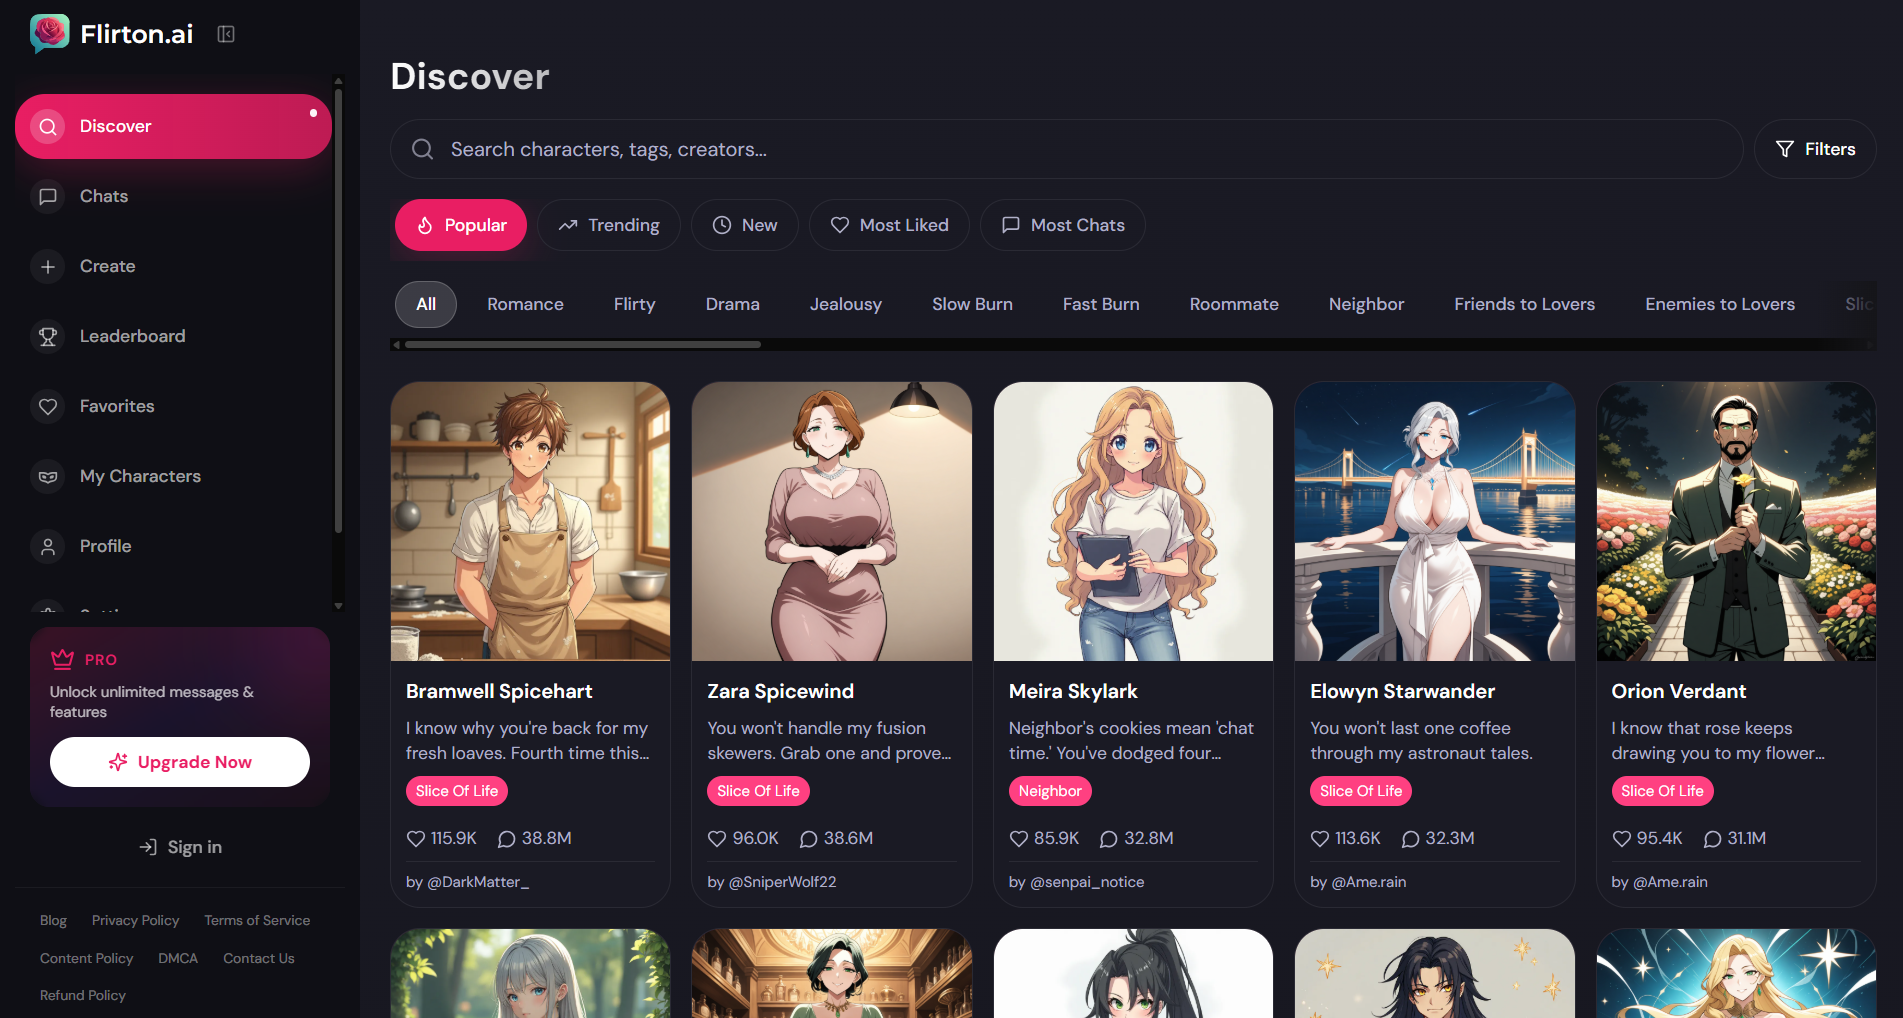Image resolution: width=1903 pixels, height=1018 pixels.
Task: Open Discover via the magnifier icon
Action: (47, 126)
